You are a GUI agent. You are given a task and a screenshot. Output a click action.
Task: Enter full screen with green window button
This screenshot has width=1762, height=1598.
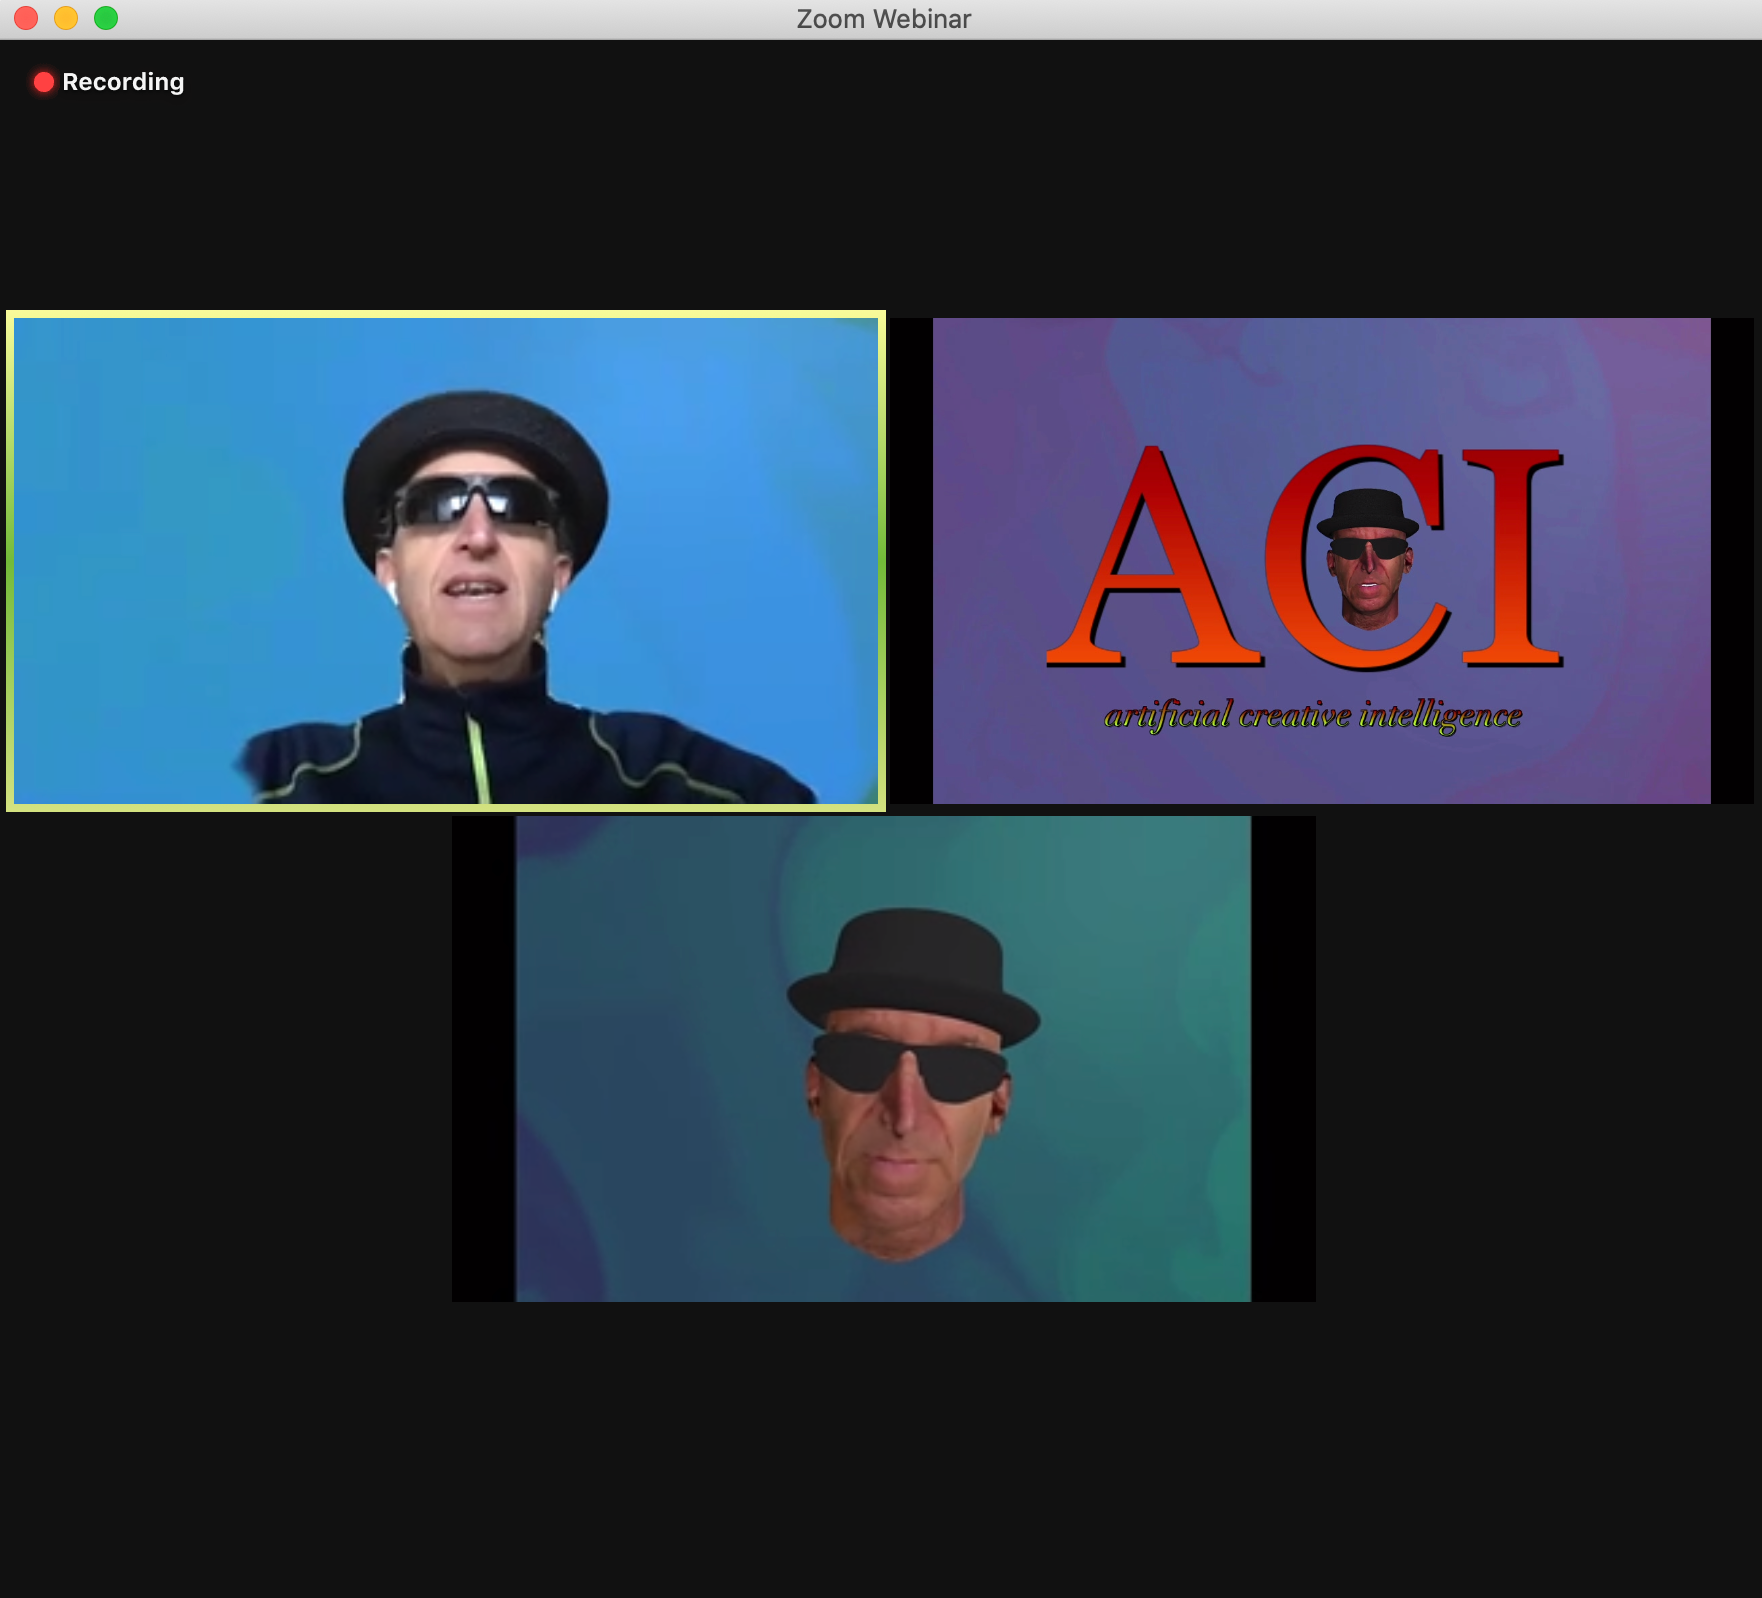pyautogui.click(x=106, y=18)
